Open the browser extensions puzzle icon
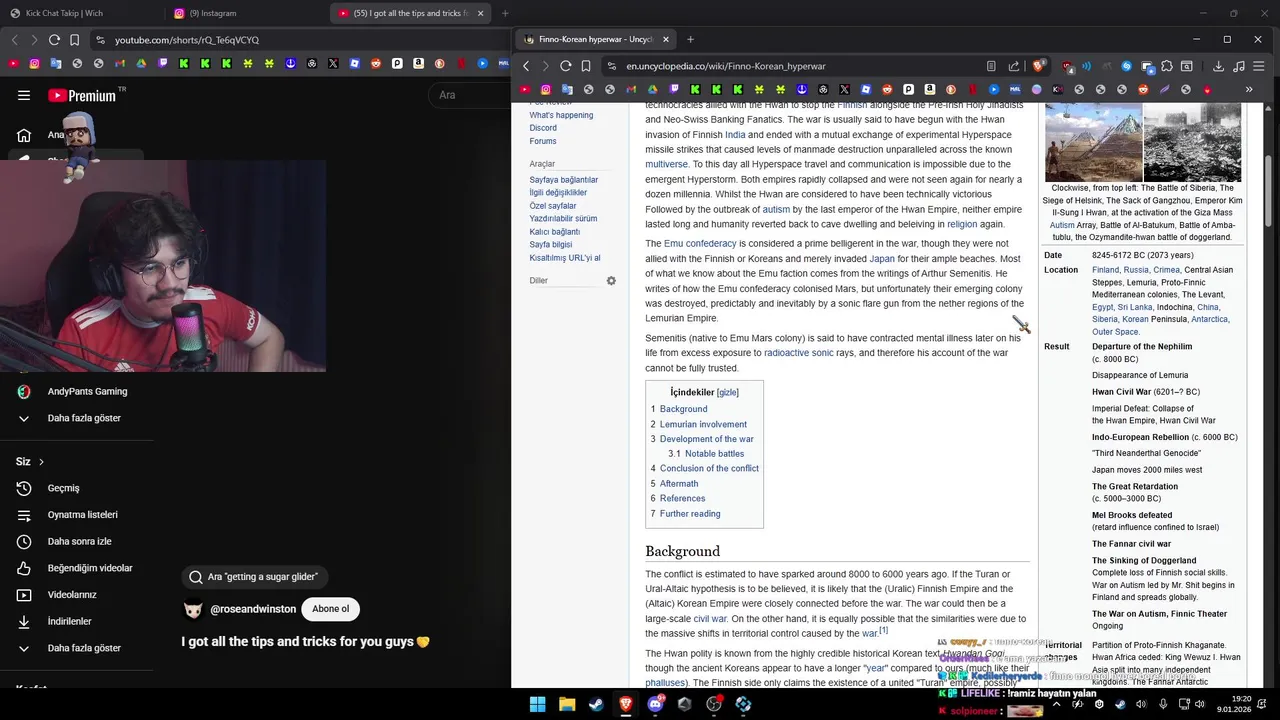Screen dimensions: 1280x720 pyautogui.click(x=1167, y=66)
